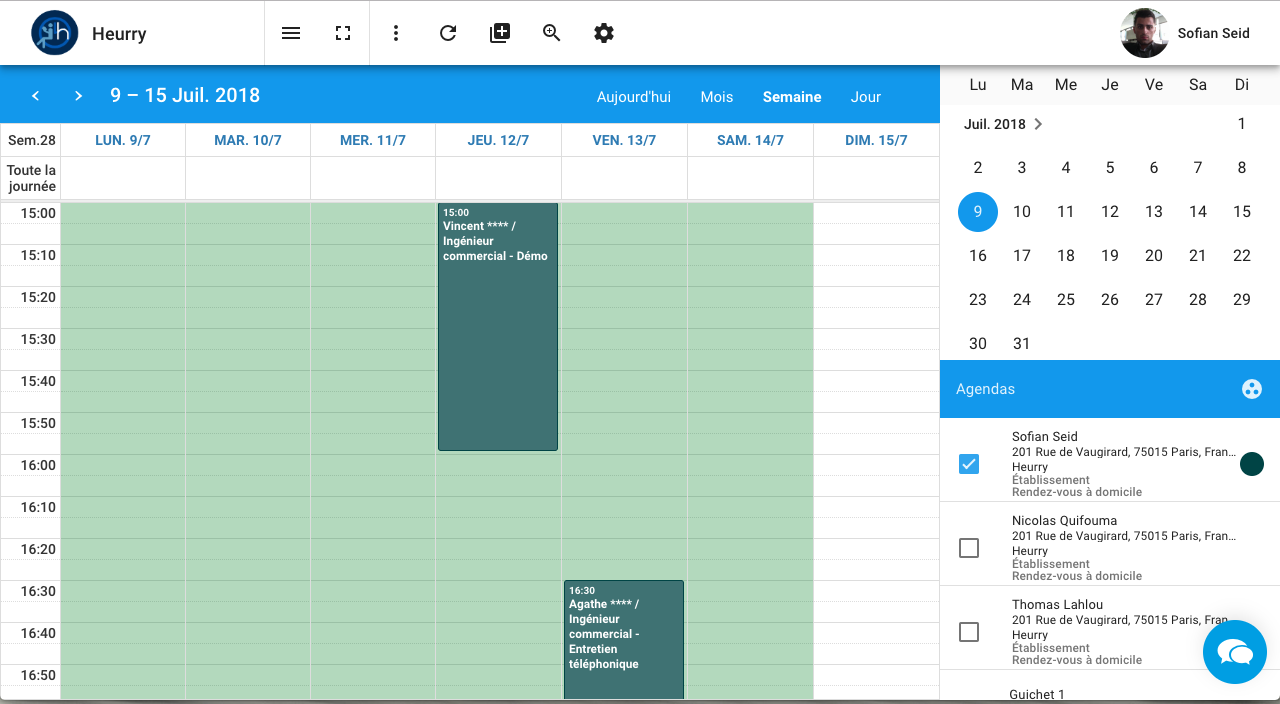The image size is (1280, 704).
Task: Click Sofian Seid dark green color swatch
Action: tap(1252, 464)
